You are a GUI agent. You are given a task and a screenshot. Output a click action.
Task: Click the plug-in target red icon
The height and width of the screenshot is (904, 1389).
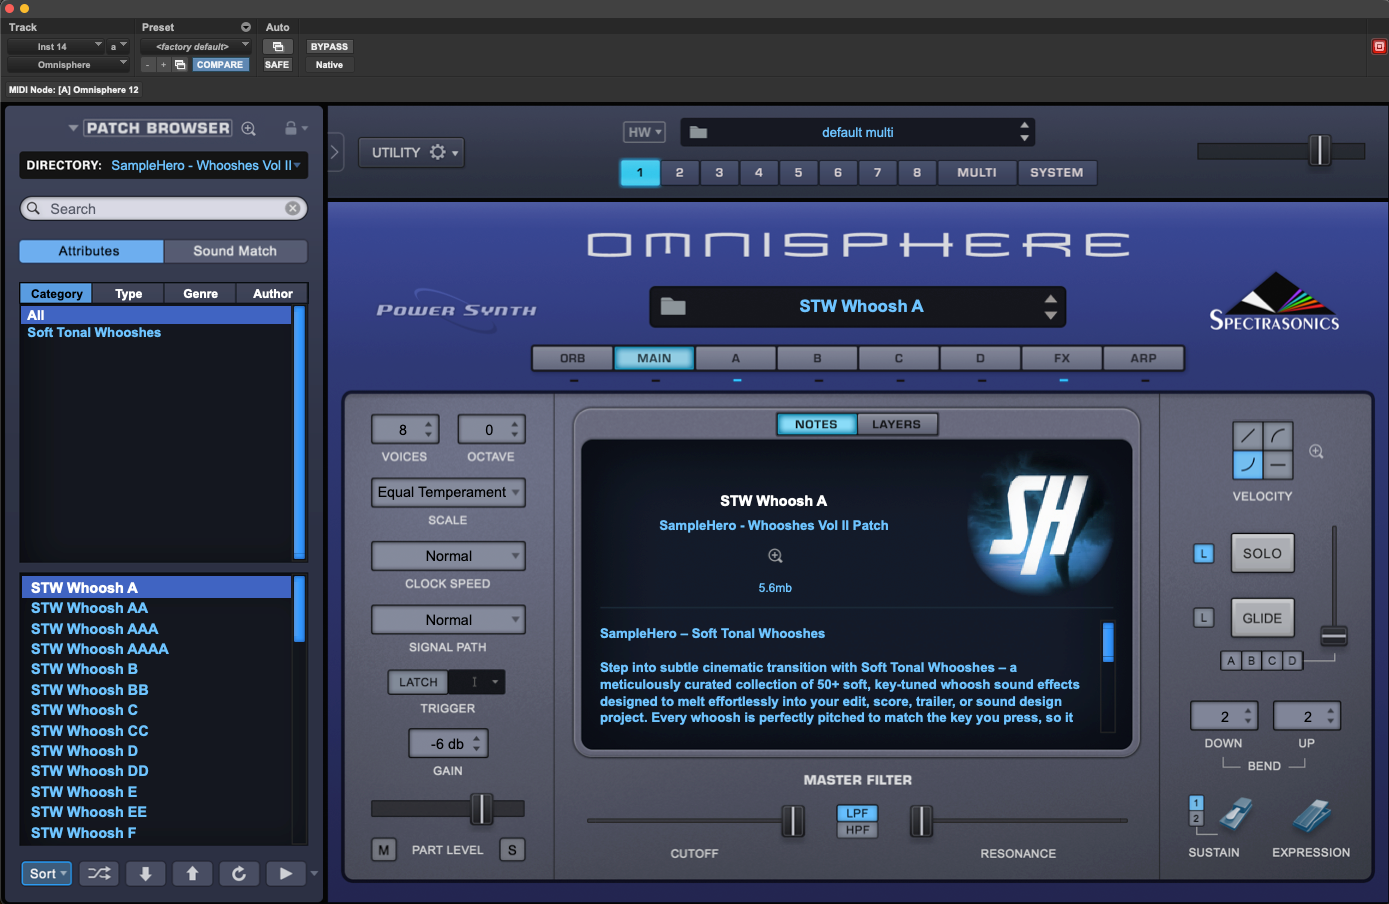(1379, 46)
